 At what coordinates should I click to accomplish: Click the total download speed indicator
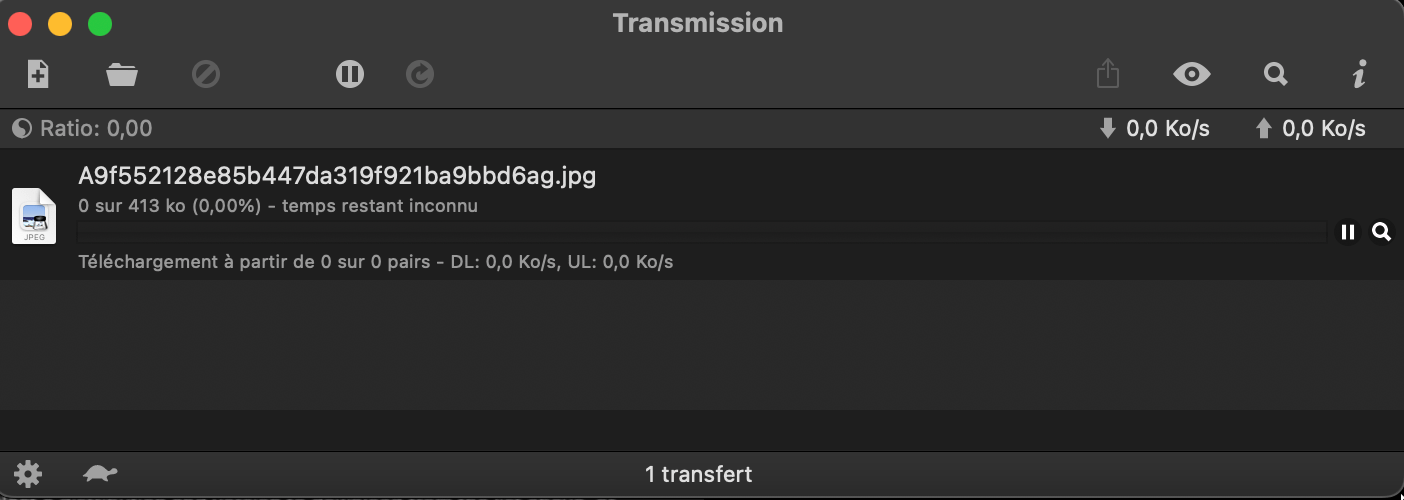(x=1154, y=129)
